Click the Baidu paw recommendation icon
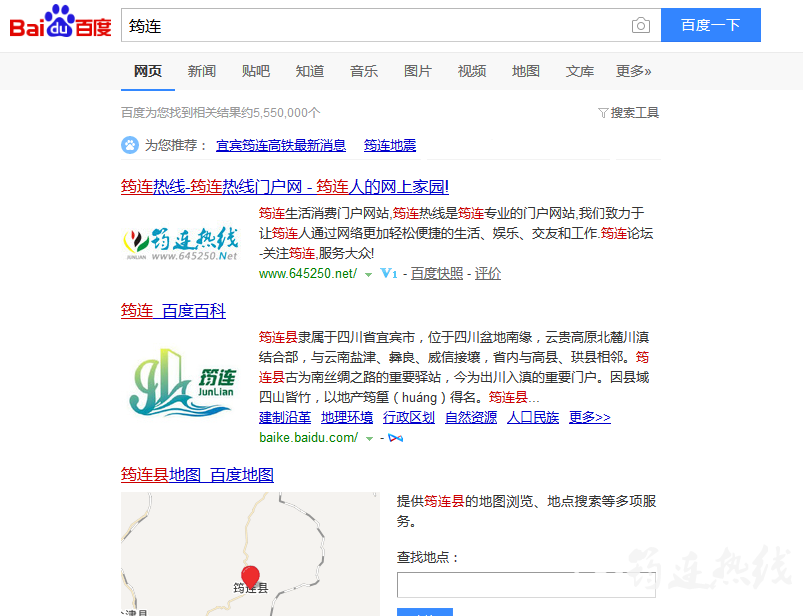This screenshot has width=803, height=616. click(130, 145)
